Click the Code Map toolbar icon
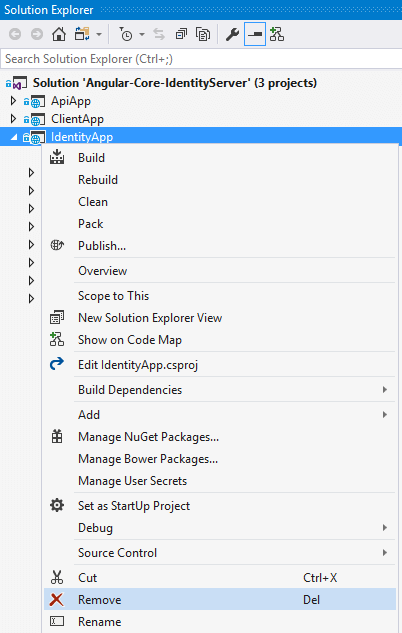 pyautogui.click(x=277, y=35)
